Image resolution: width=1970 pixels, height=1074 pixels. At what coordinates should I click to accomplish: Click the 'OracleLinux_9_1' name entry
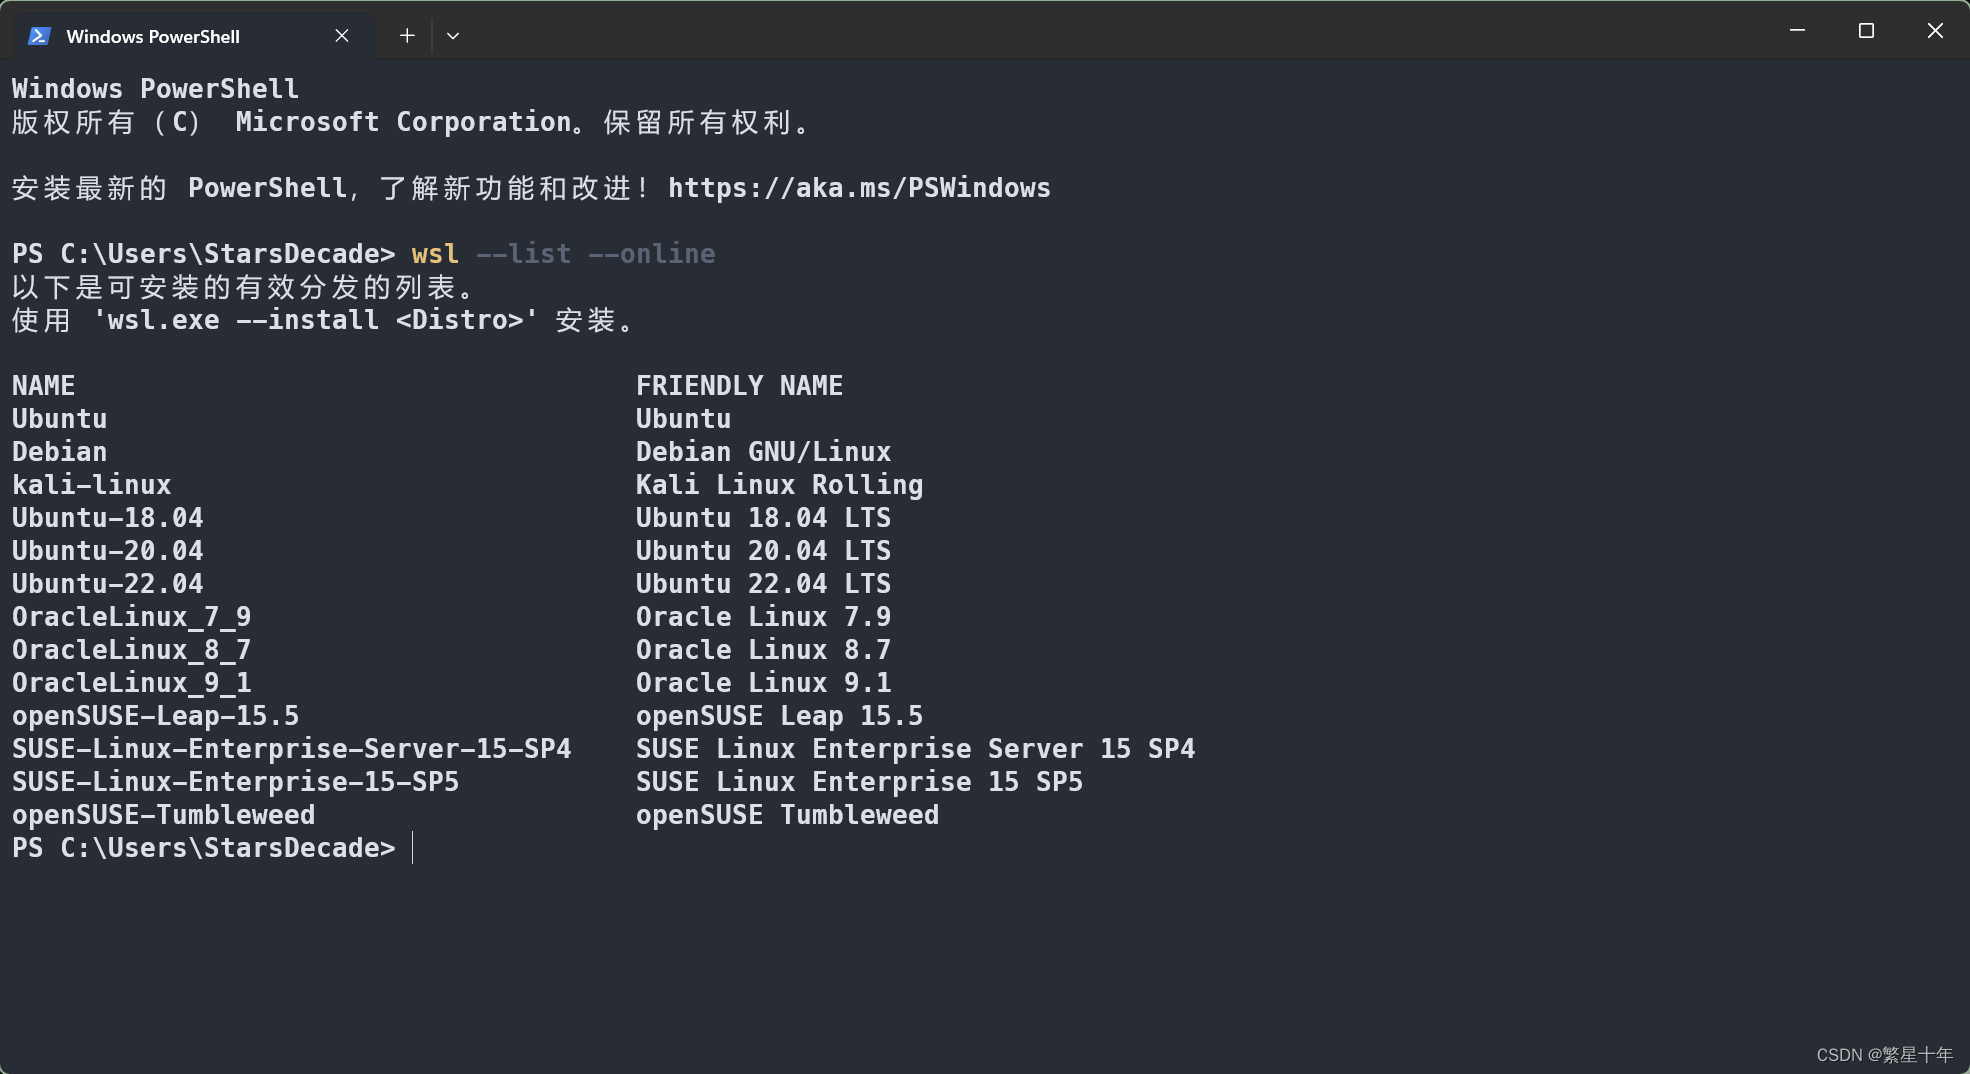click(x=132, y=683)
